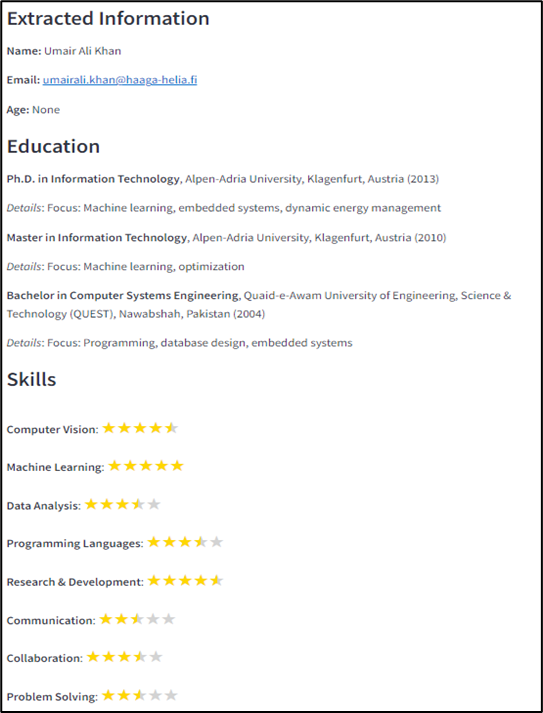Screen dimensions: 543x713
Task: Open the umairali.khan@haaga-helia.fi email link
Action: pyautogui.click(x=120, y=80)
